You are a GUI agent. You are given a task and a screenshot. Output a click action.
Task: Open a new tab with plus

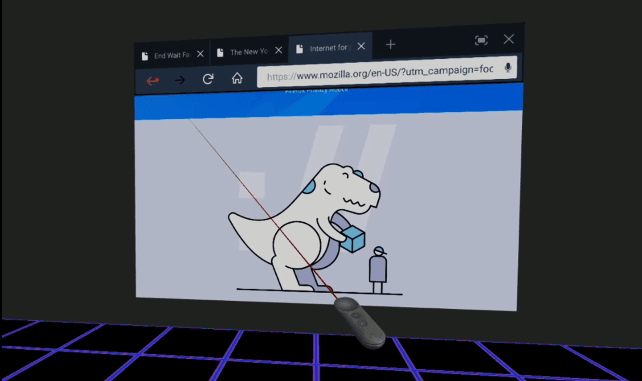click(x=391, y=44)
